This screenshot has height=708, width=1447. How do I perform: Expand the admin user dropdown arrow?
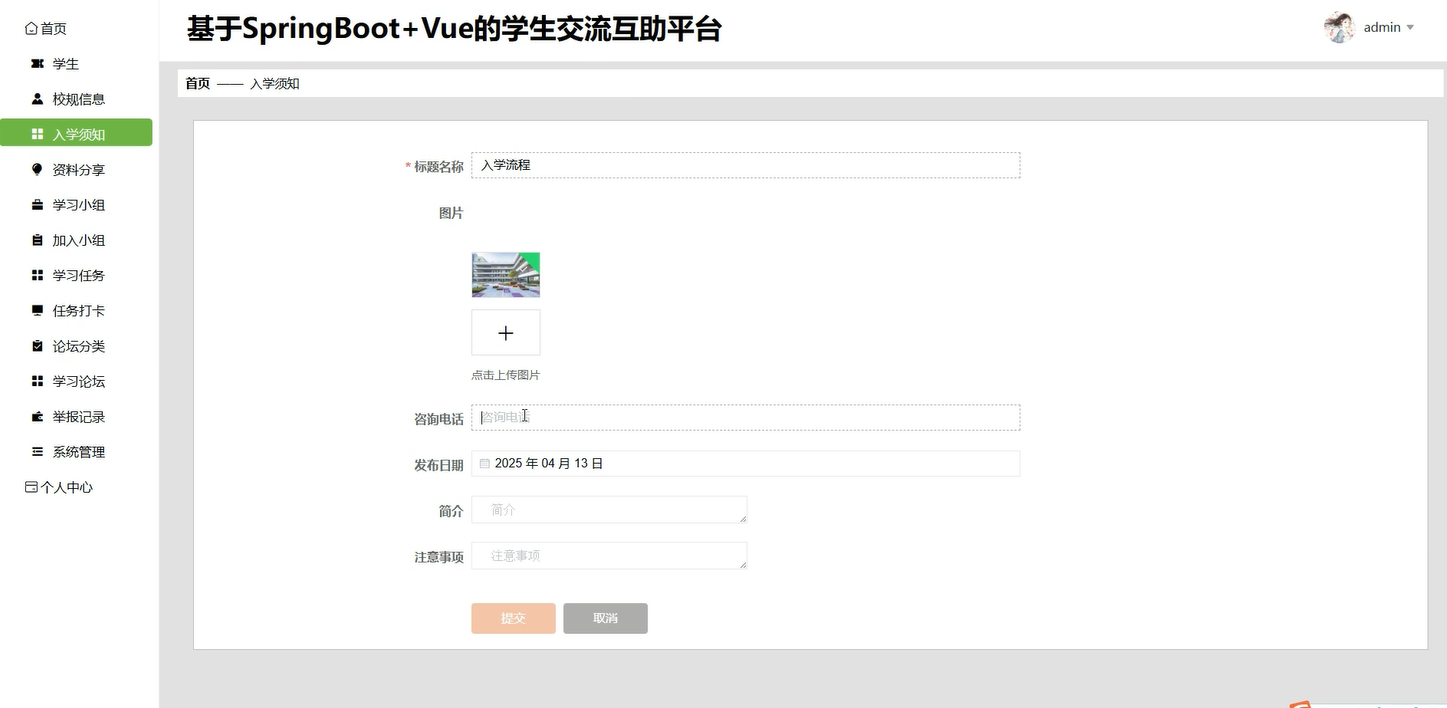pos(1410,28)
